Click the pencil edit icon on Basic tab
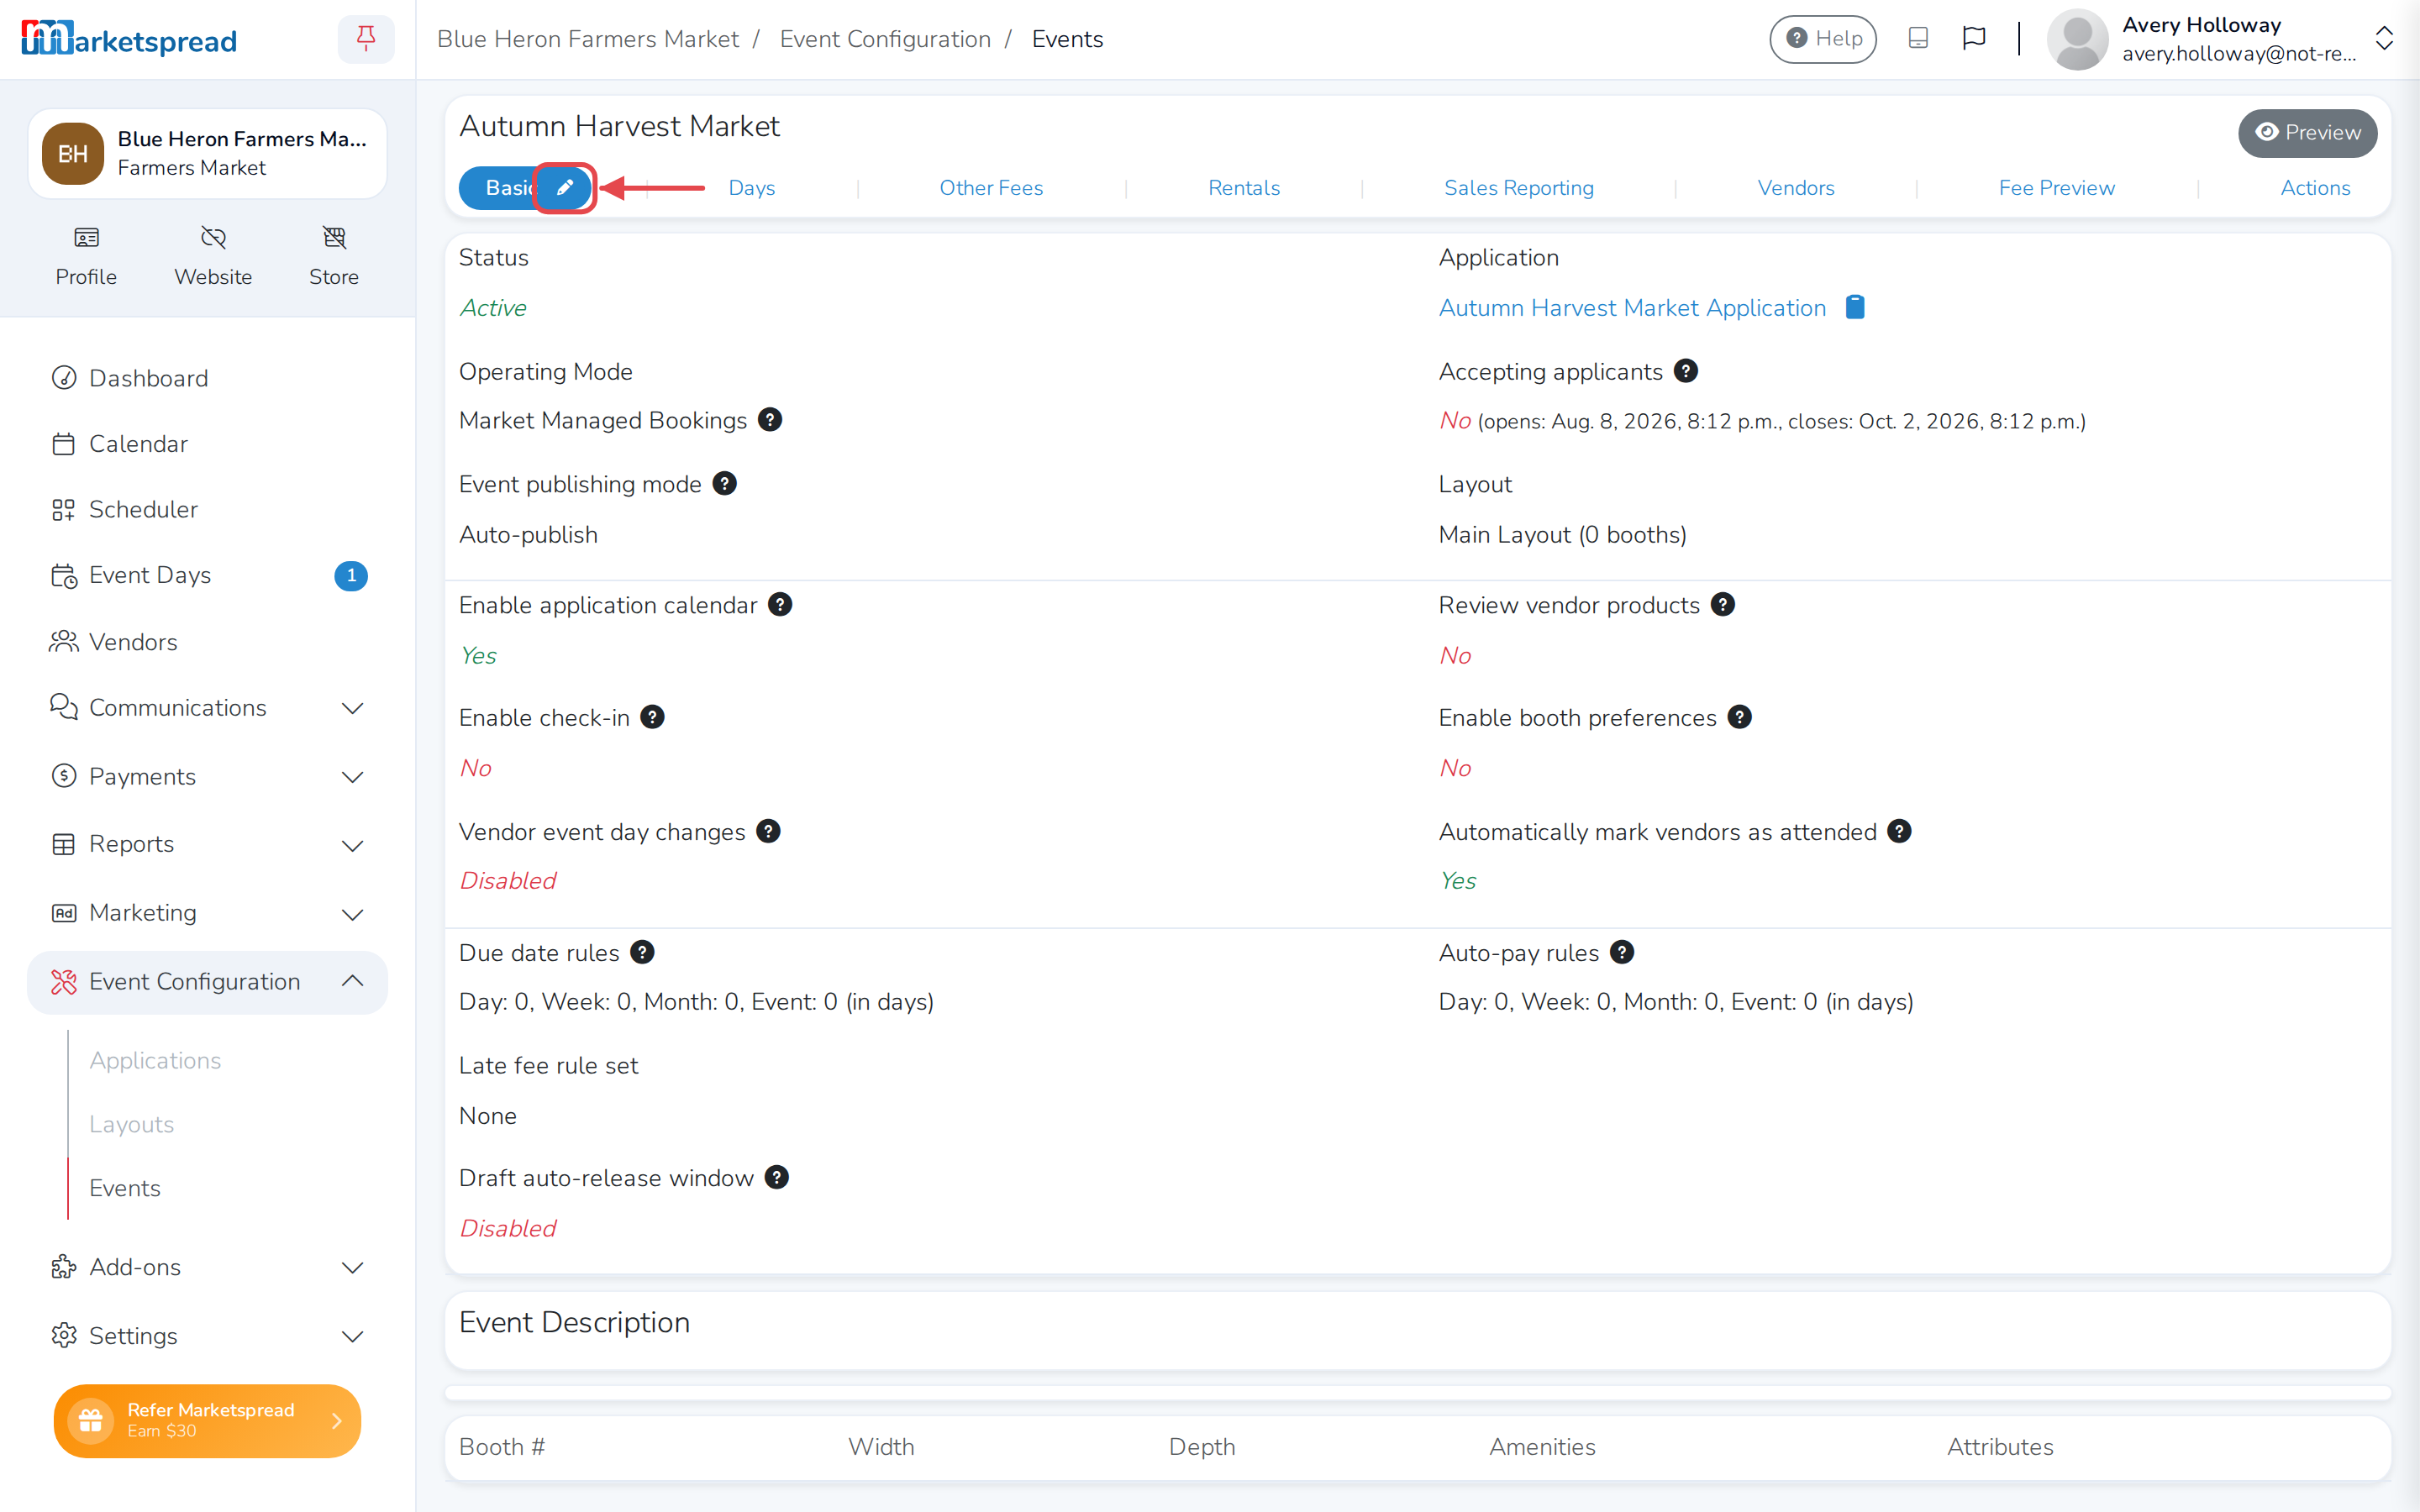The height and width of the screenshot is (1512, 2420). [x=565, y=188]
